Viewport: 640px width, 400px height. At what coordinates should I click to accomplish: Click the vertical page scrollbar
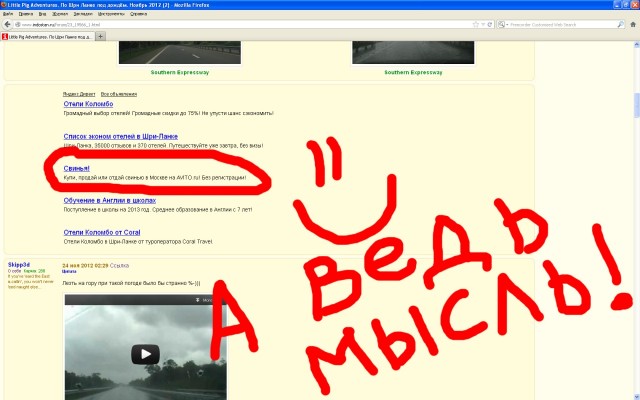(x=635, y=200)
